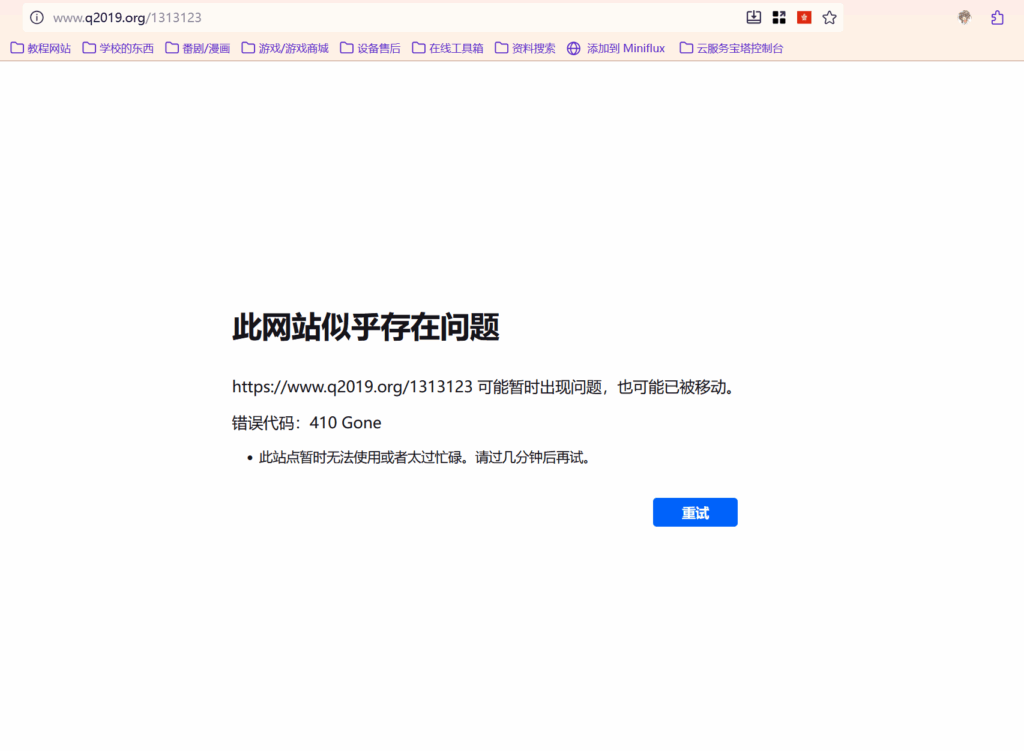Click the site information icon in address bar
The image size is (1024, 751).
(37, 17)
